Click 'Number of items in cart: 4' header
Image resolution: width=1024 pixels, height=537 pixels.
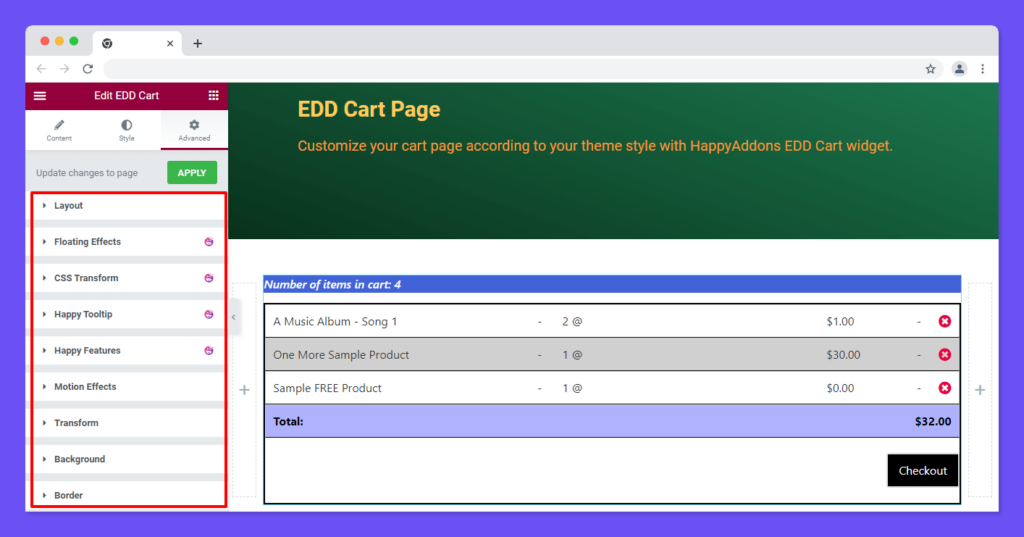pos(332,284)
